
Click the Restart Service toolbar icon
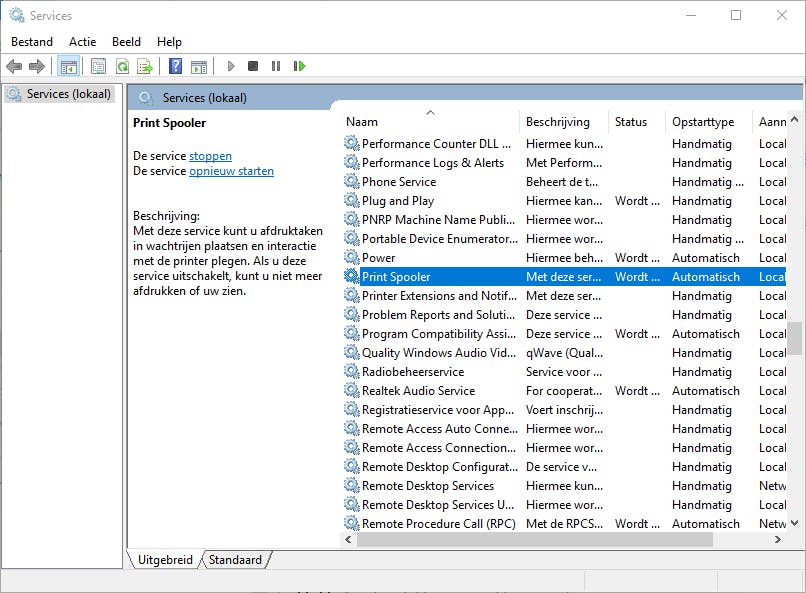click(x=299, y=66)
